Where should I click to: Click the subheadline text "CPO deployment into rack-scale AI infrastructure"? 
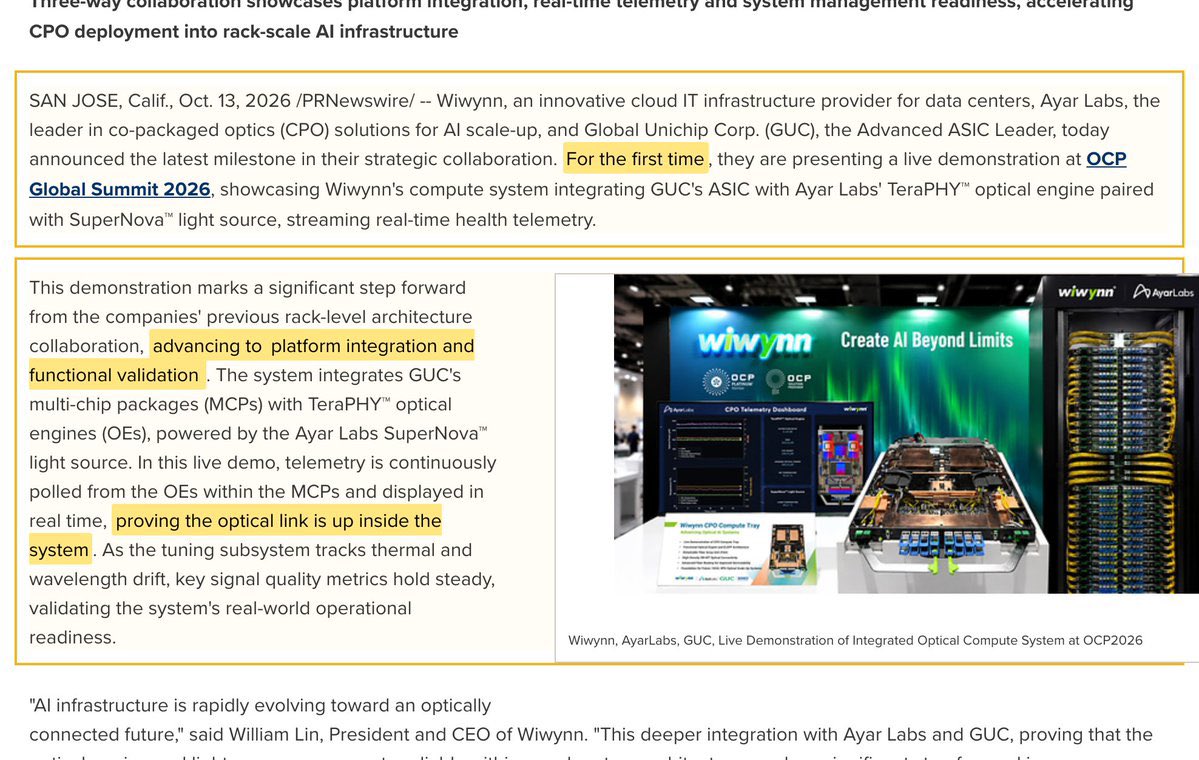pyautogui.click(x=244, y=31)
